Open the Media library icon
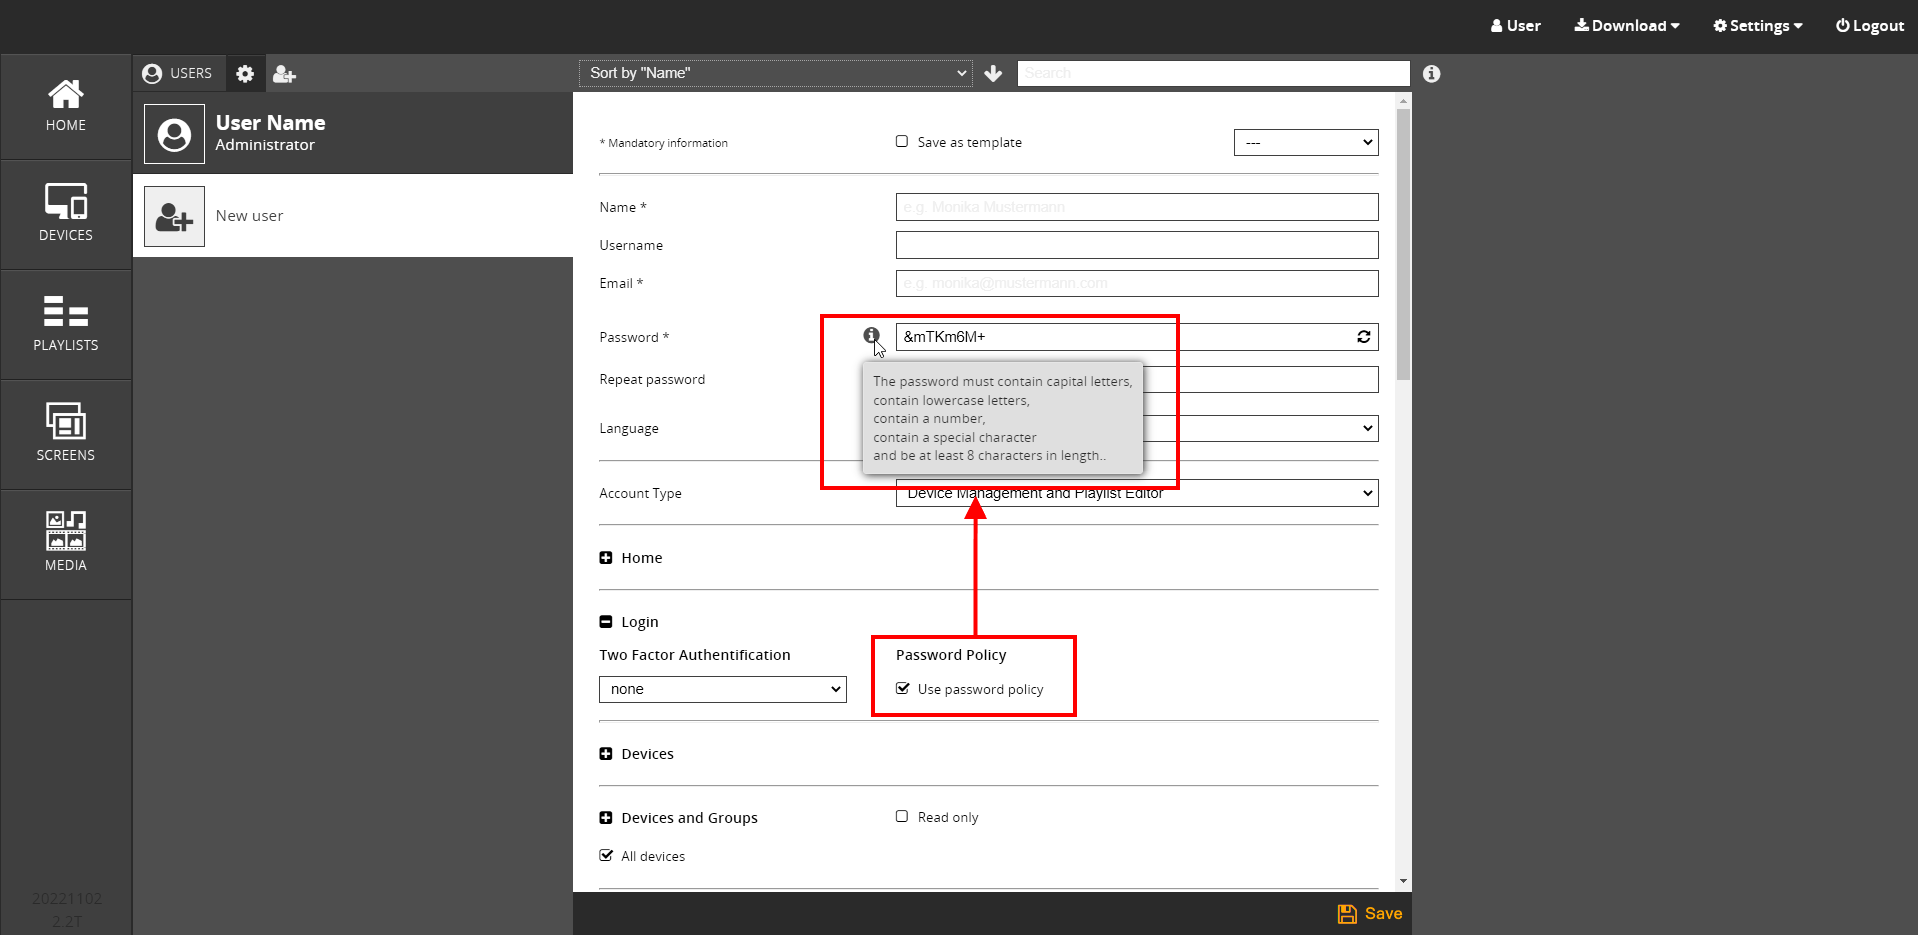This screenshot has height=935, width=1918. tap(66, 543)
